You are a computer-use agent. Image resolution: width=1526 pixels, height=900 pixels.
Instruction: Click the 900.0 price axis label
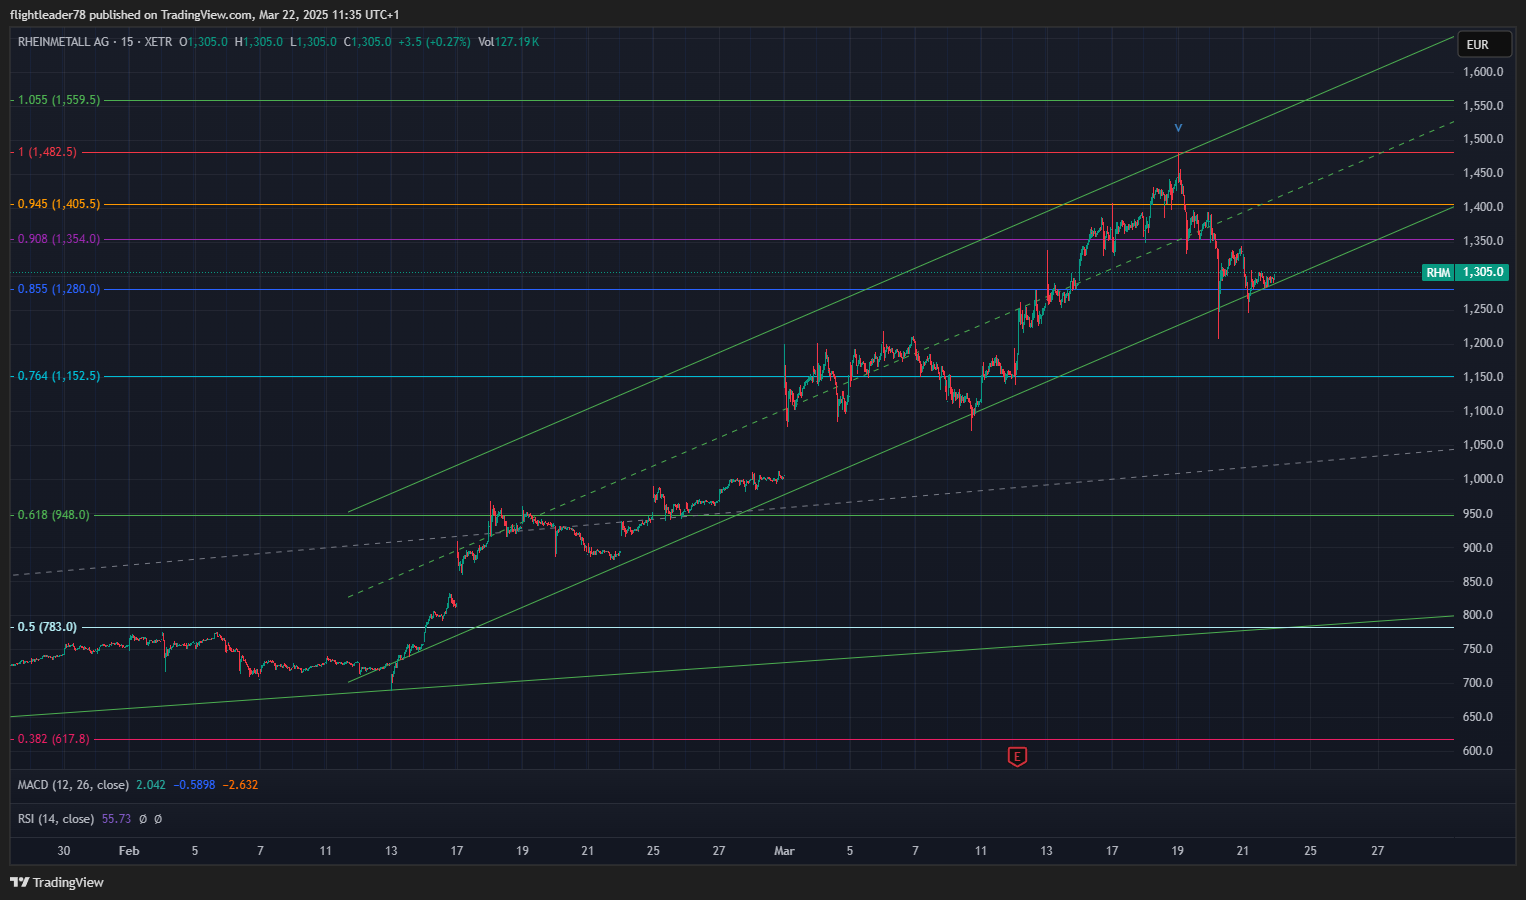point(1478,548)
